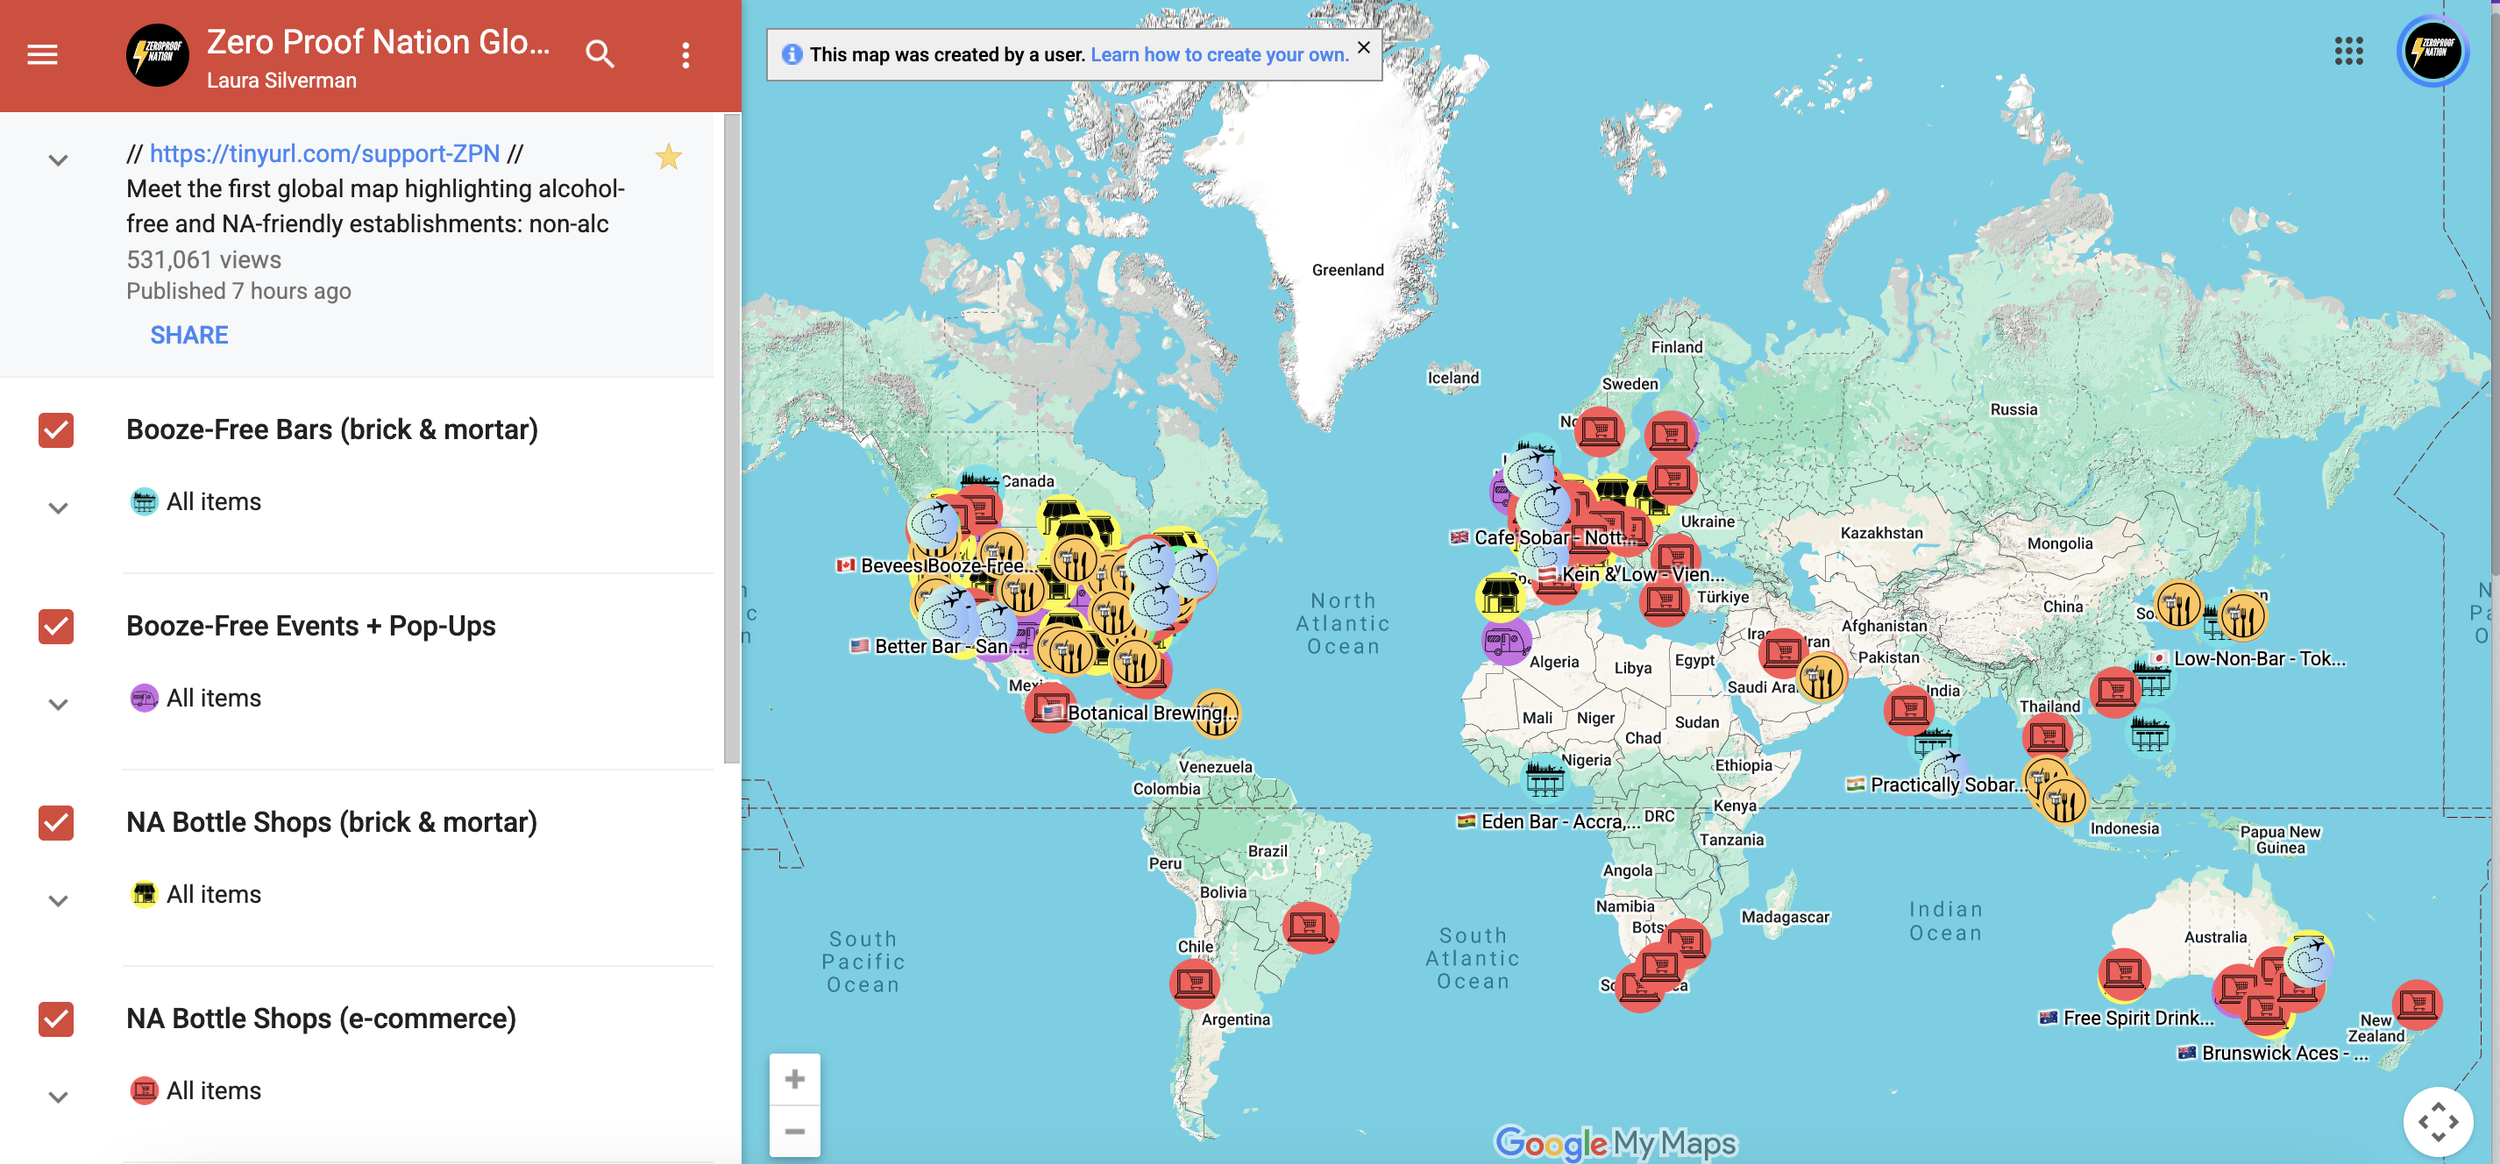Collapse the map description chevron
The image size is (2500, 1164).
pyautogui.click(x=58, y=160)
